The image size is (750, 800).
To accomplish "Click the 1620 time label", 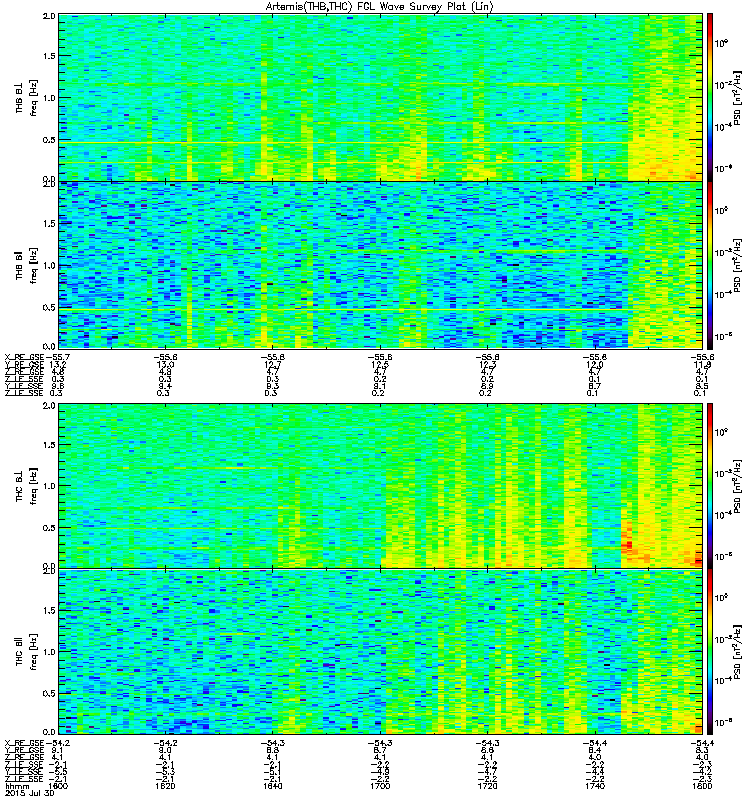I will click(x=165, y=786).
